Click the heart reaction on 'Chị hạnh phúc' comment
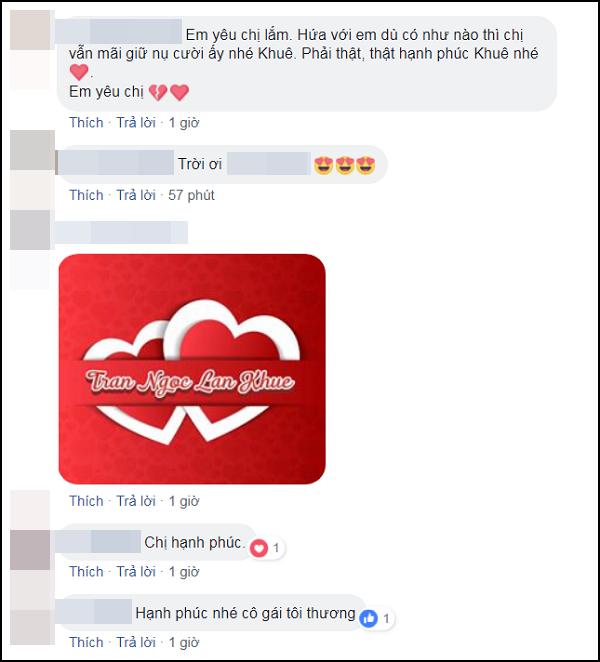This screenshot has height=662, width=600. pos(259,548)
